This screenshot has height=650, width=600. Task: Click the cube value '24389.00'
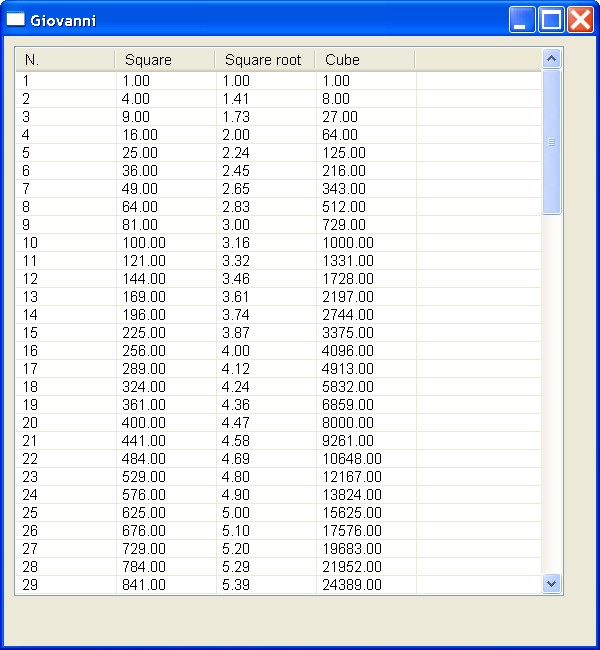point(352,585)
